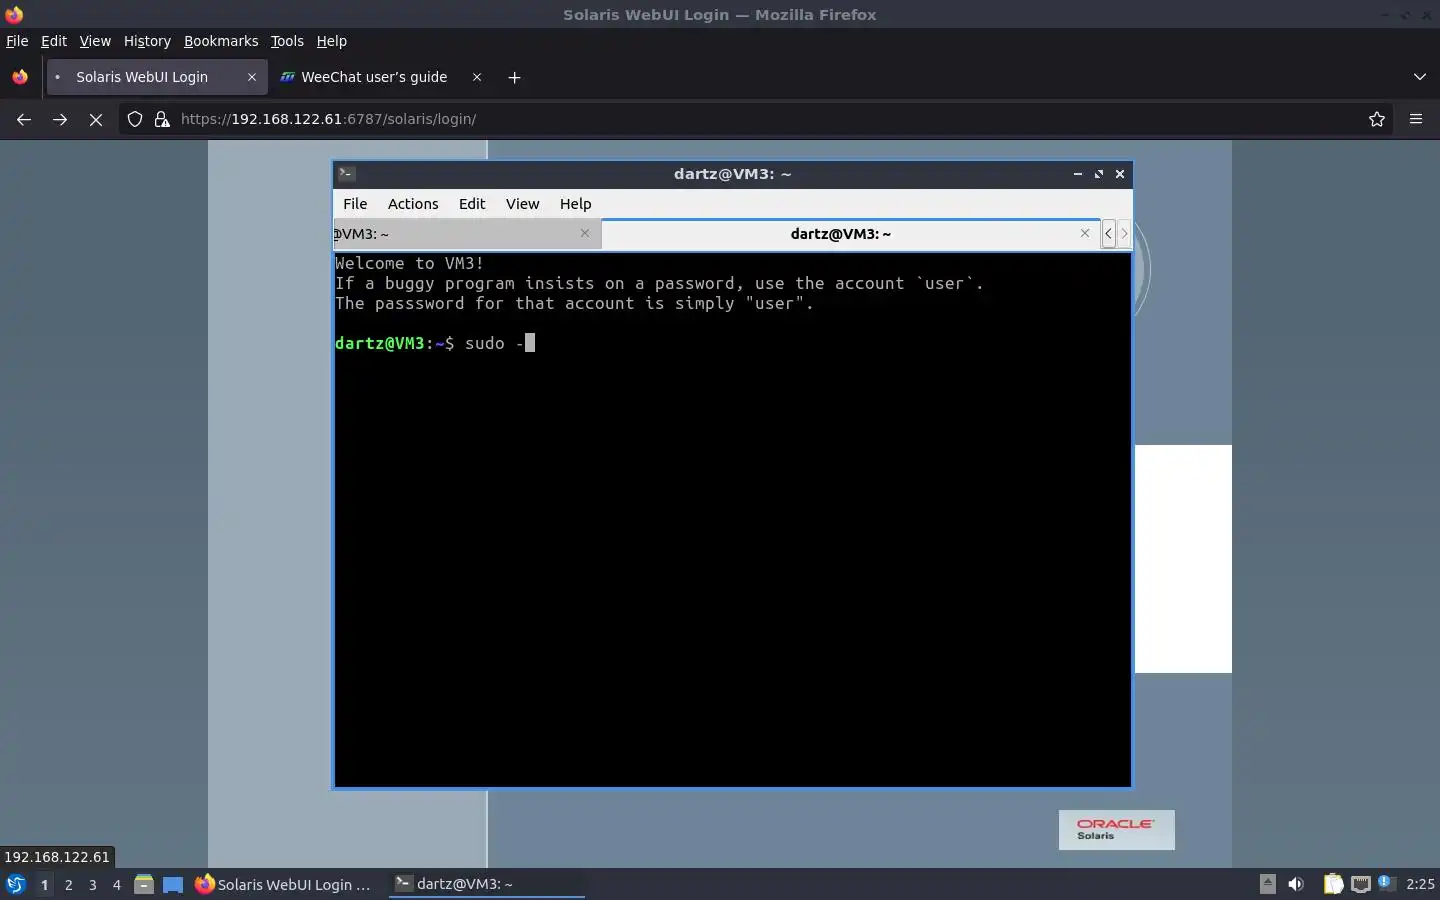Click the Firefox View pinned icon

point(20,77)
